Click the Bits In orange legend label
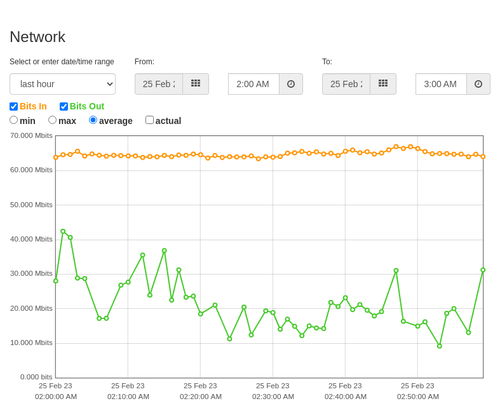Viewport: 500px width, 403px height. [x=33, y=106]
